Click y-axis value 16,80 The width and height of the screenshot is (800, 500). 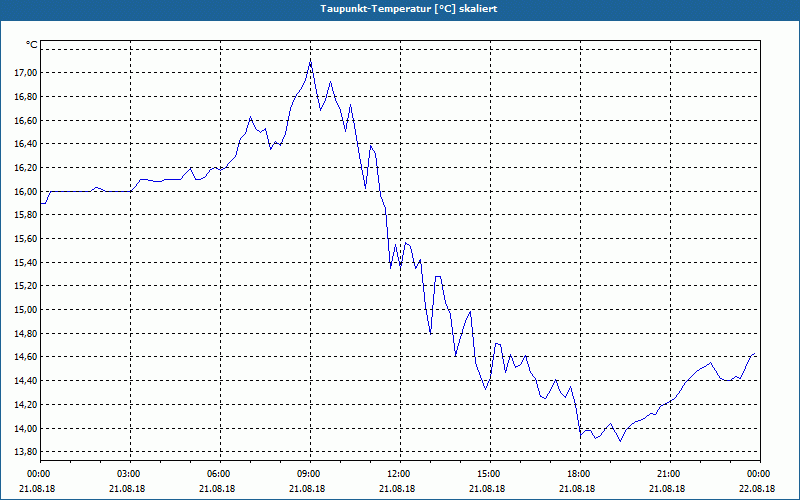(27, 97)
